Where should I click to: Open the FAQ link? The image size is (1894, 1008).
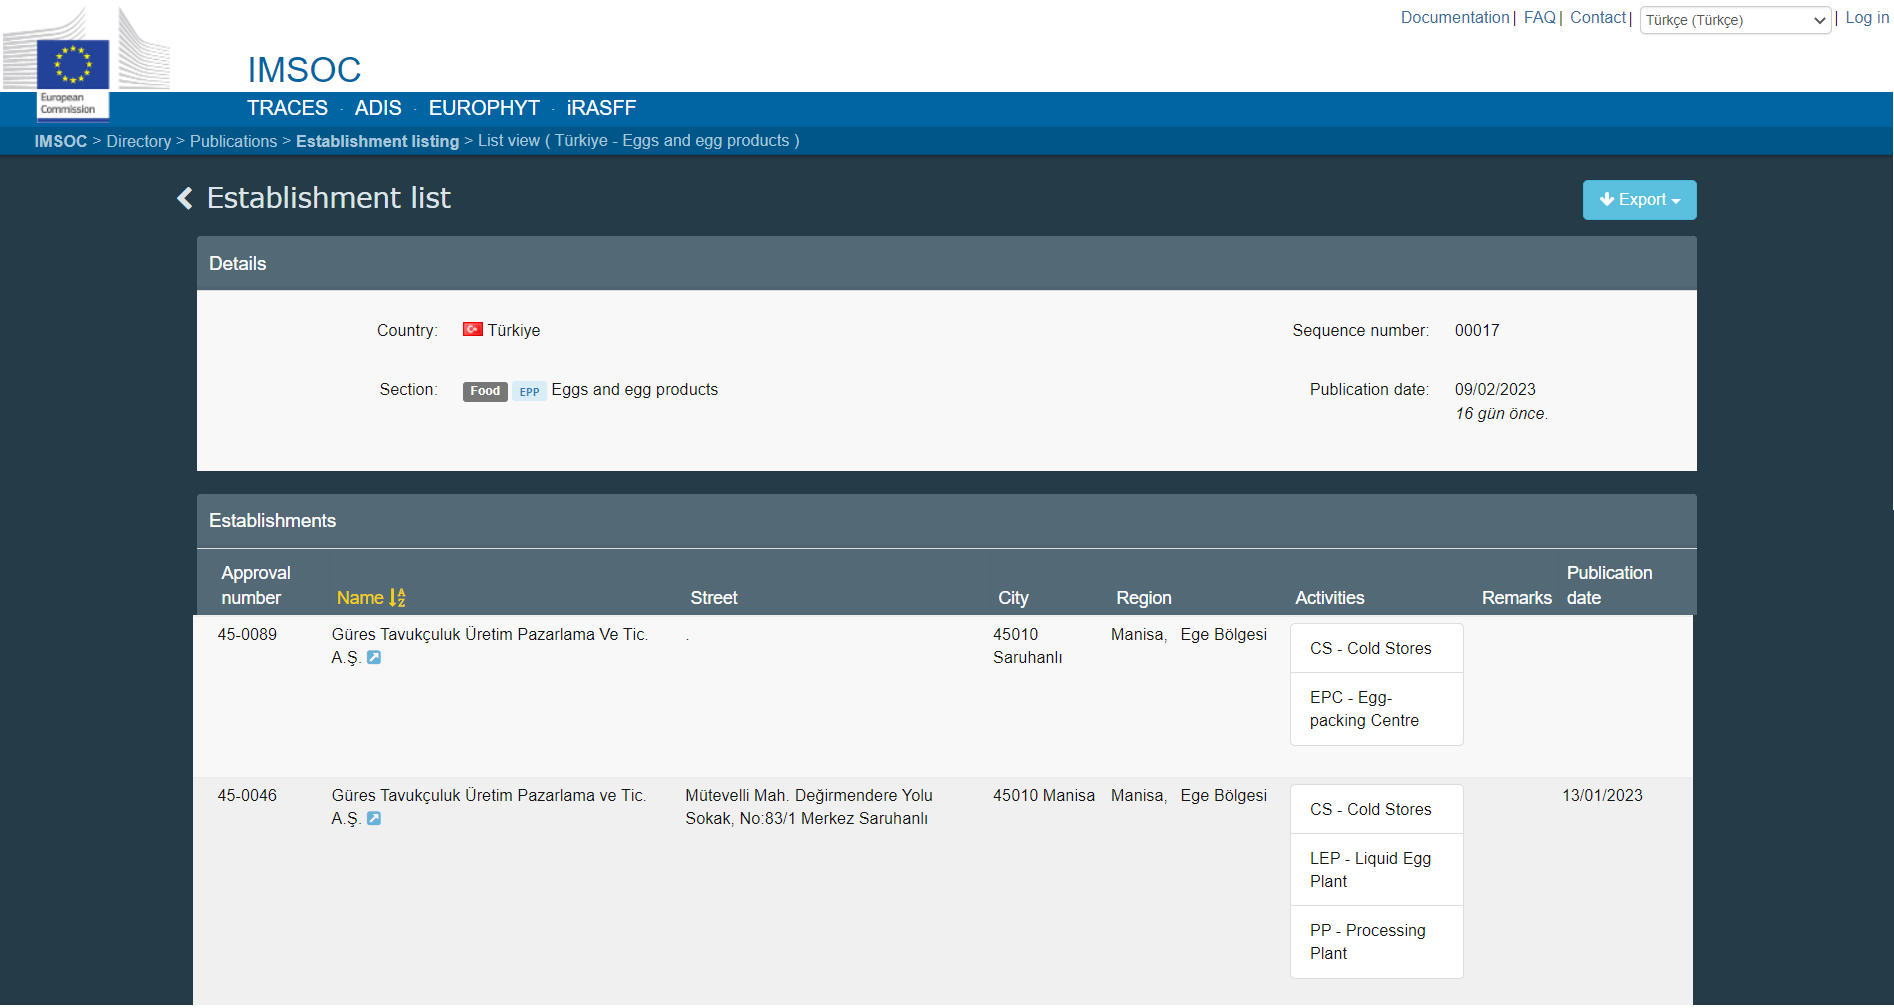coord(1539,18)
